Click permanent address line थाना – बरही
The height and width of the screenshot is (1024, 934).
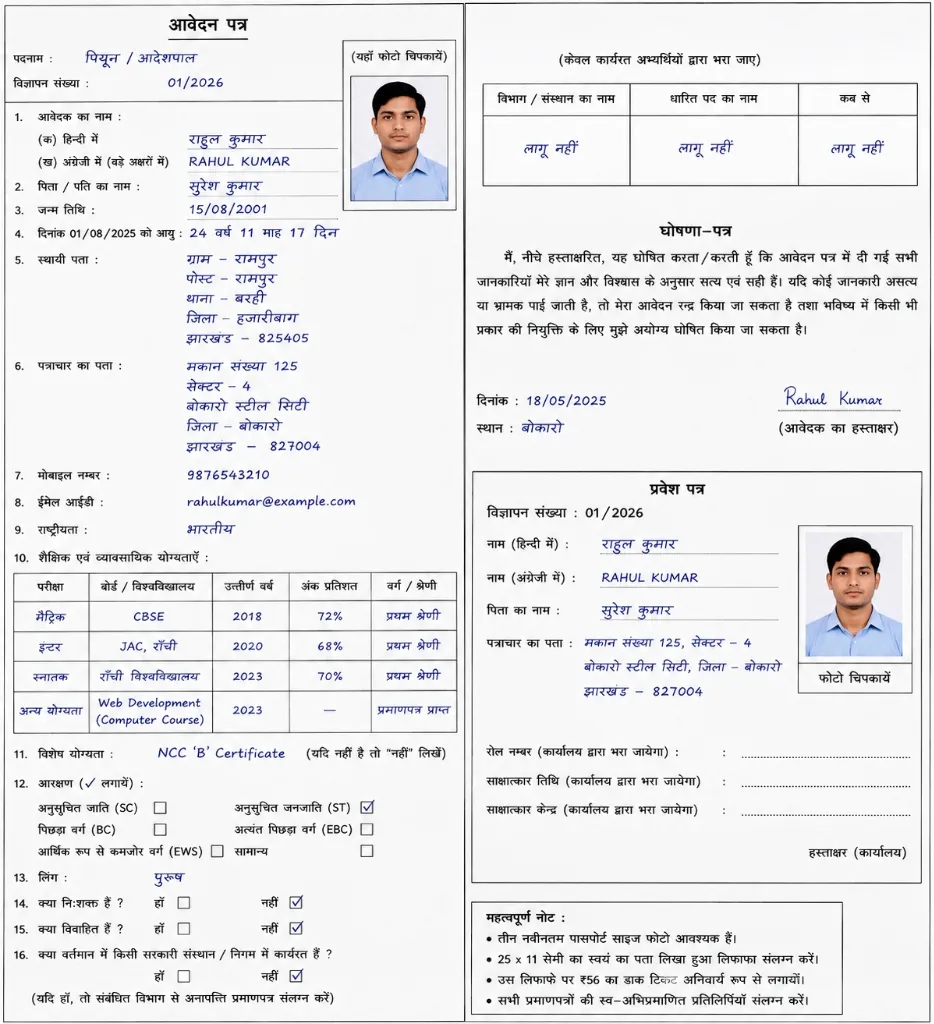pos(226,298)
